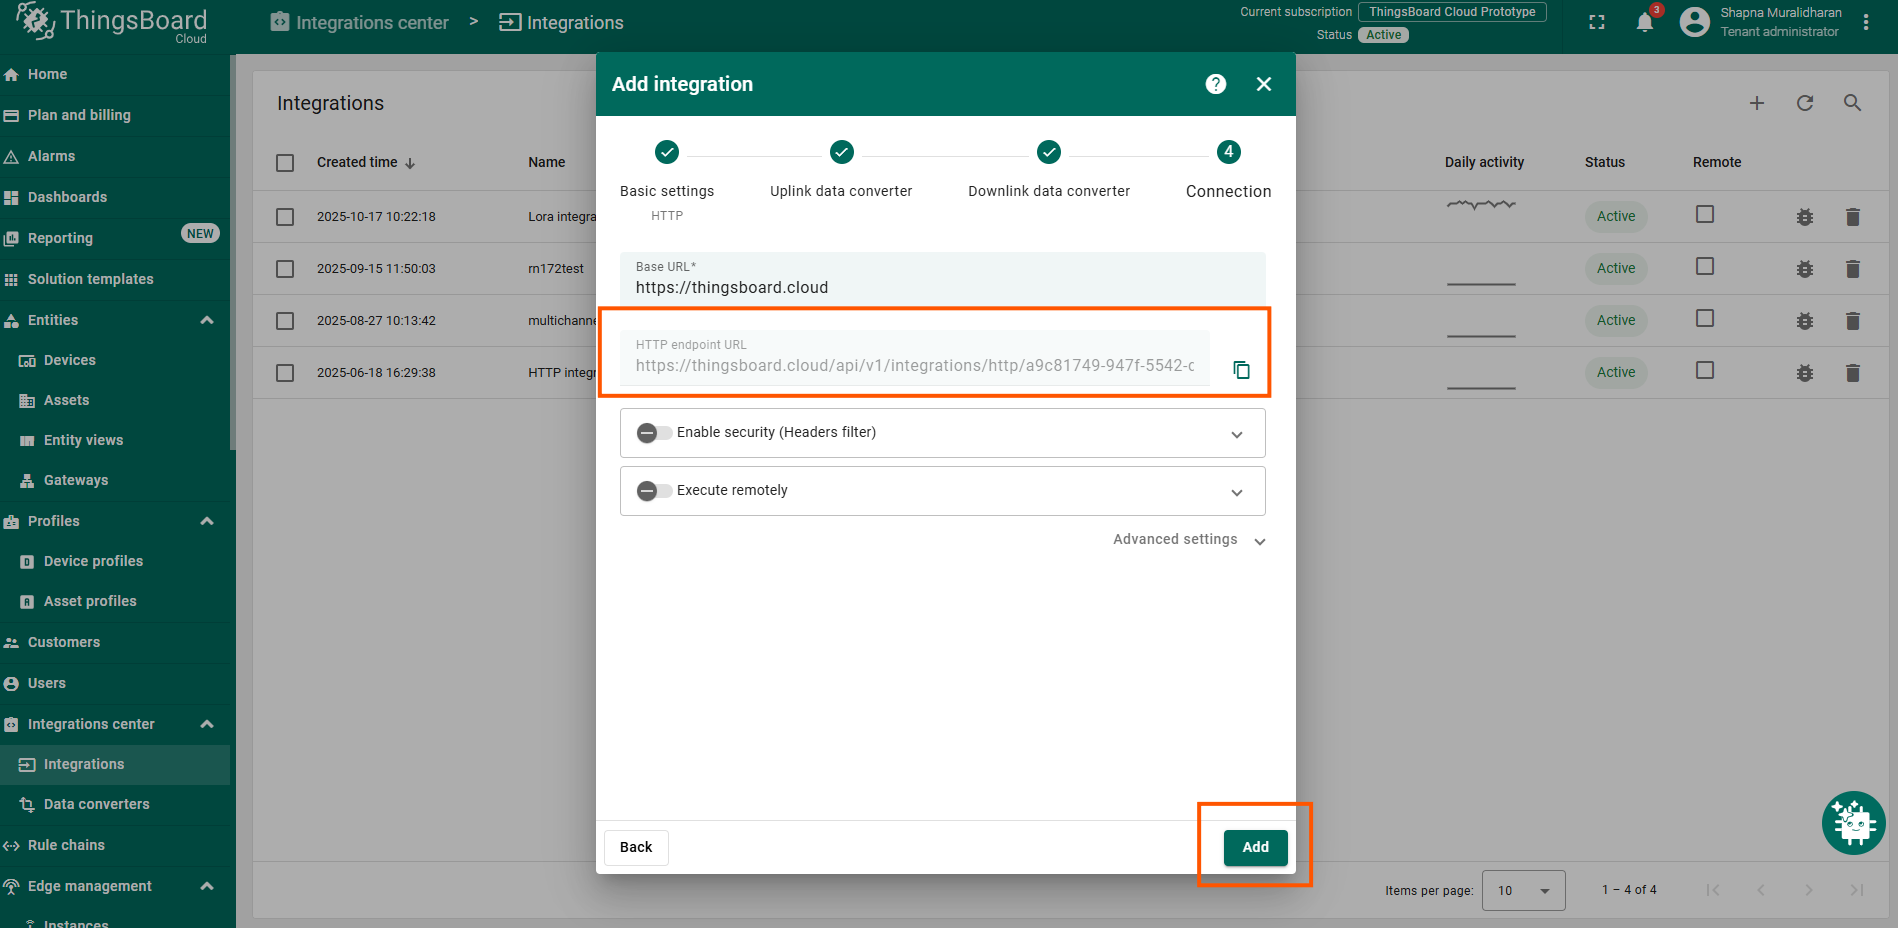Open the help icon in Add integration dialog
The height and width of the screenshot is (928, 1898).
click(1215, 84)
